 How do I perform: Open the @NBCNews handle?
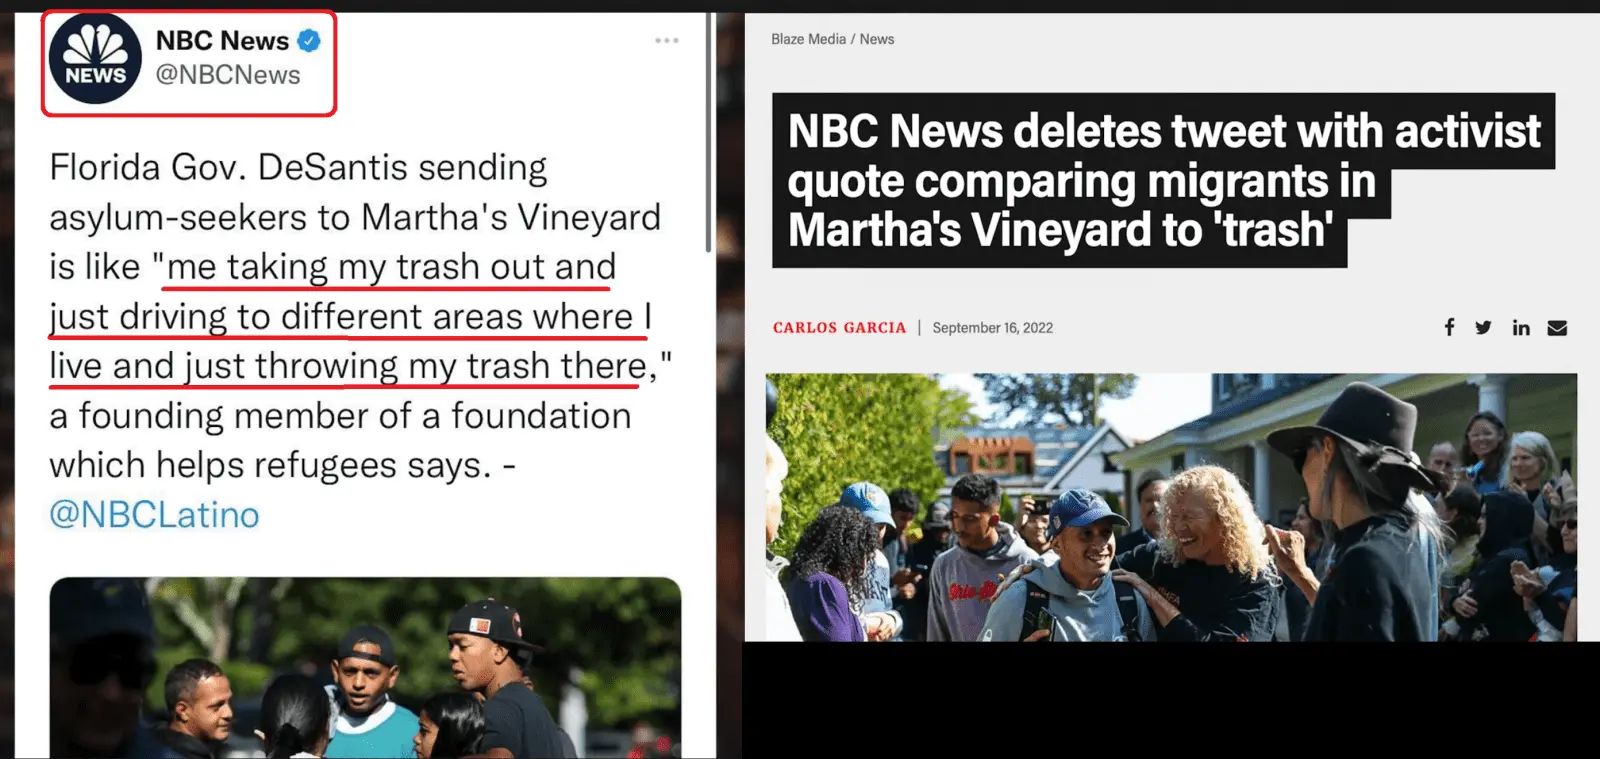pos(228,75)
